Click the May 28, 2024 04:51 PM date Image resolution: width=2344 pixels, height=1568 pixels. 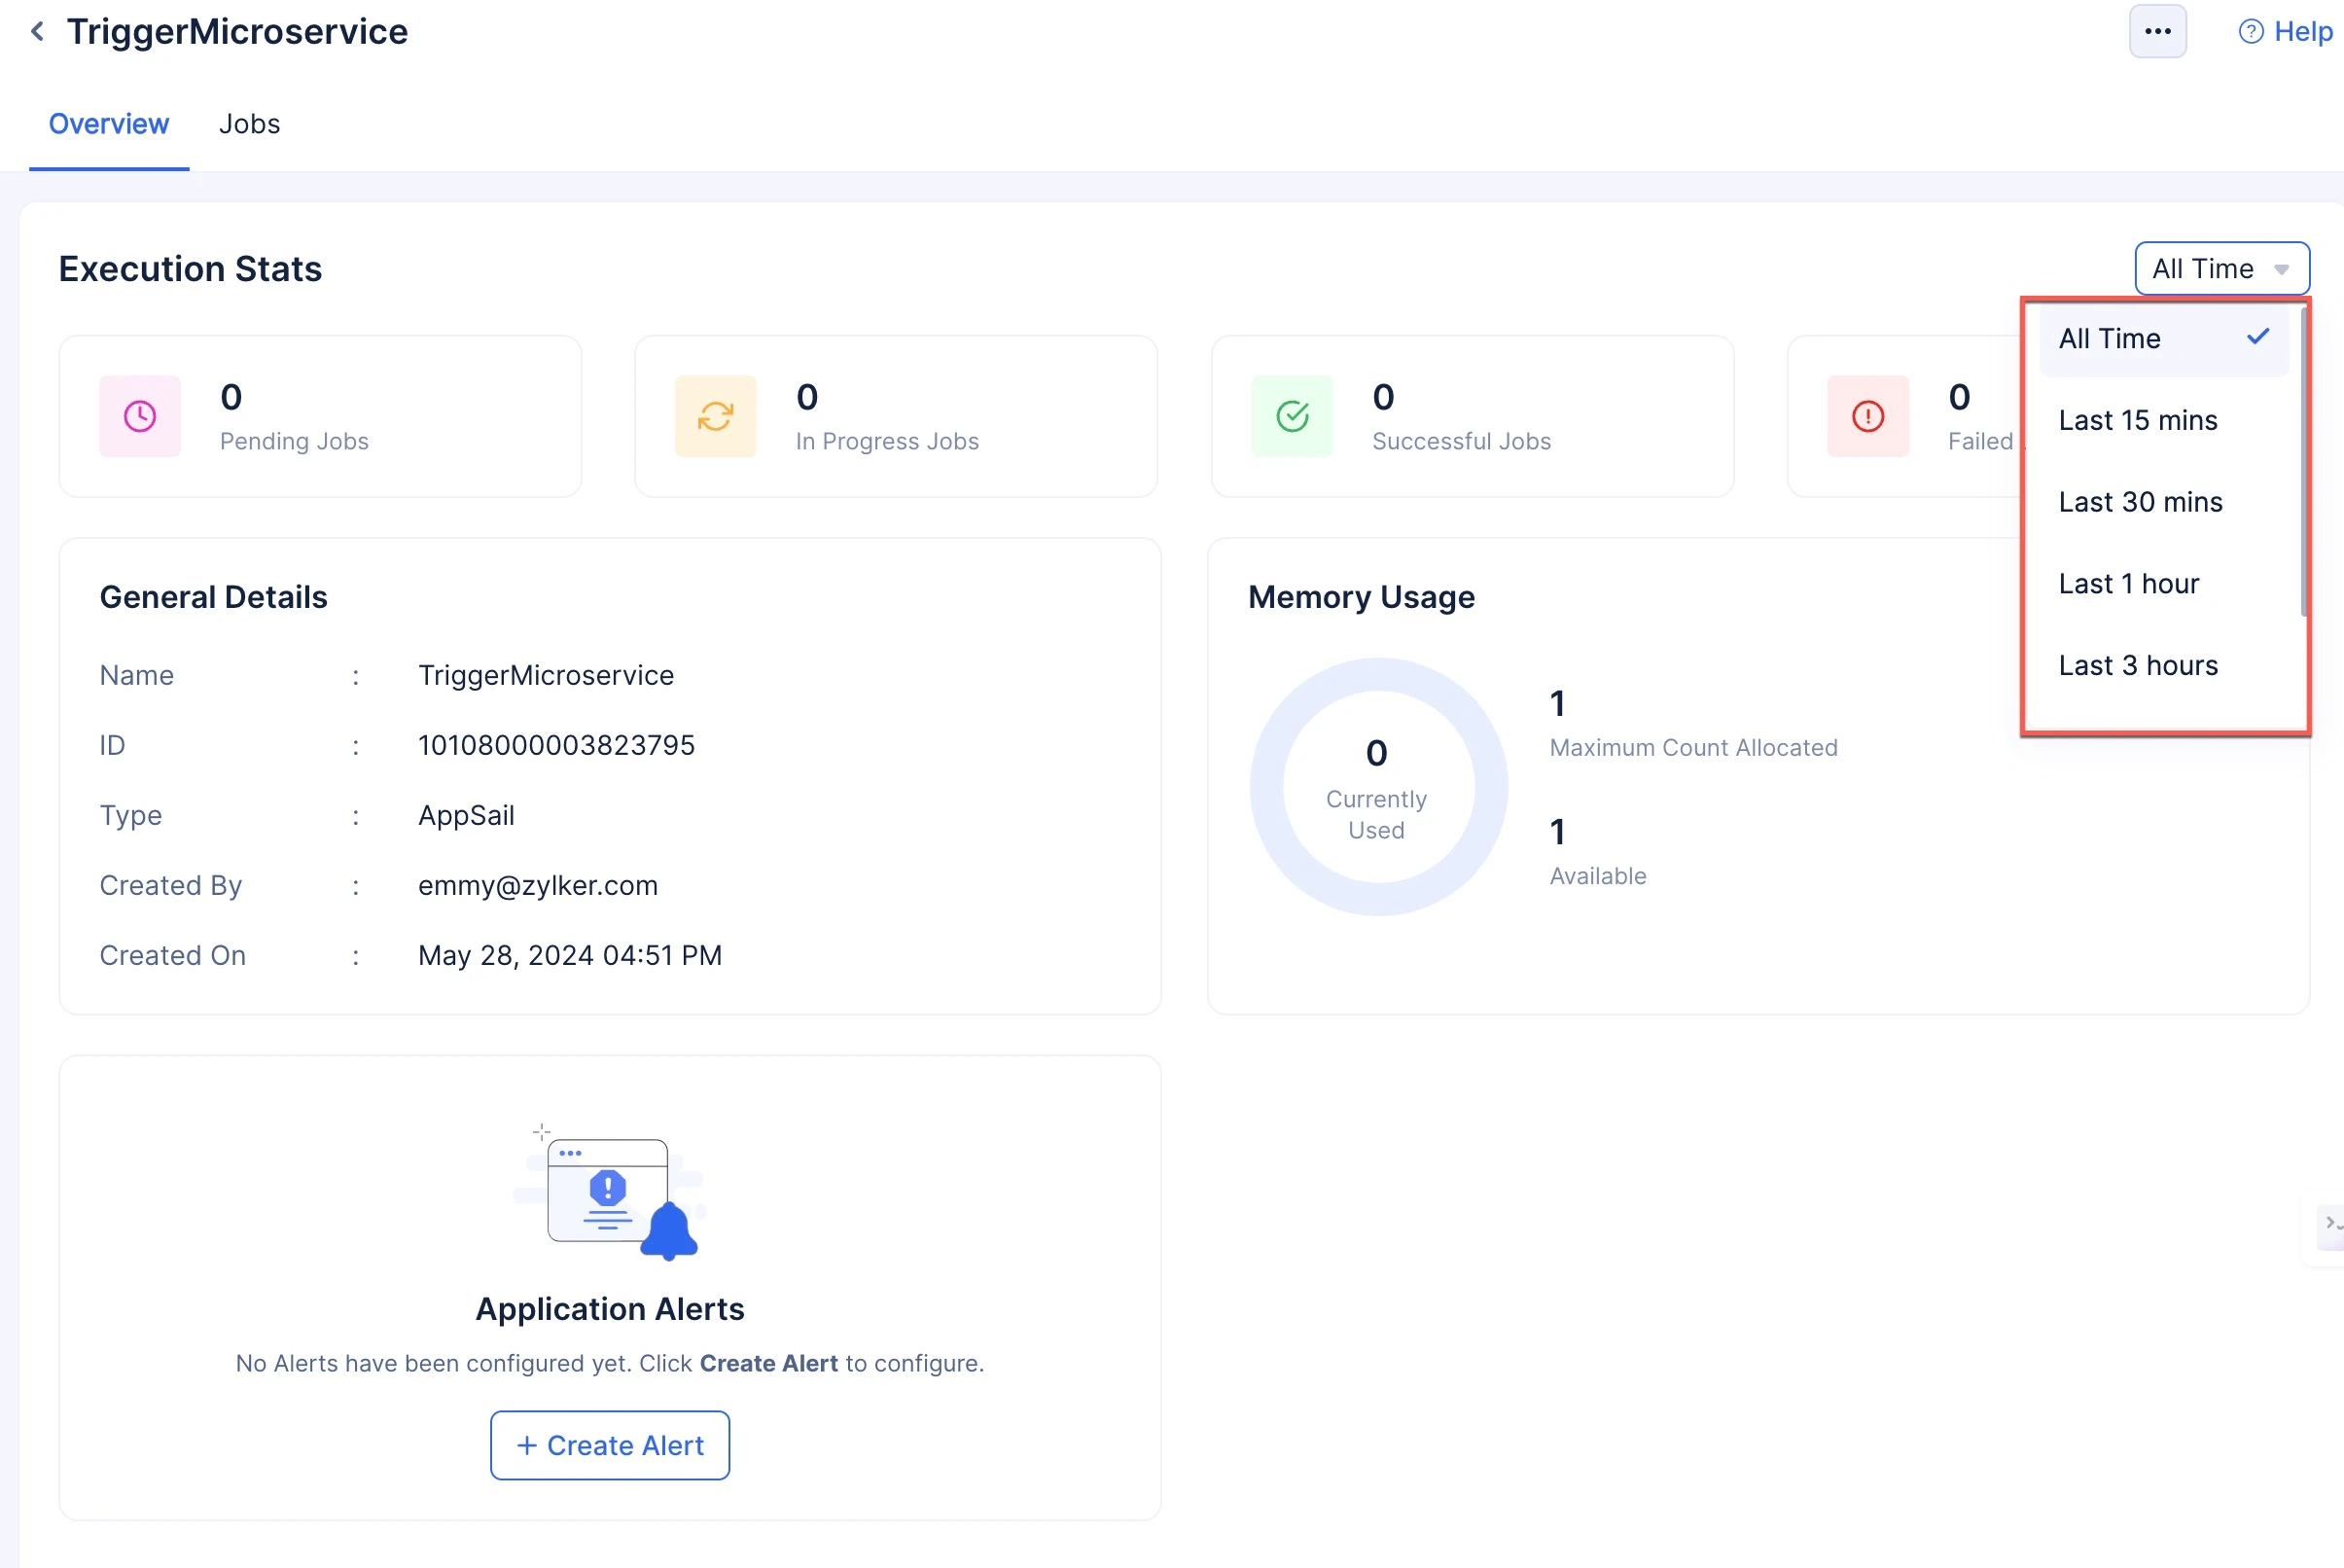570,956
